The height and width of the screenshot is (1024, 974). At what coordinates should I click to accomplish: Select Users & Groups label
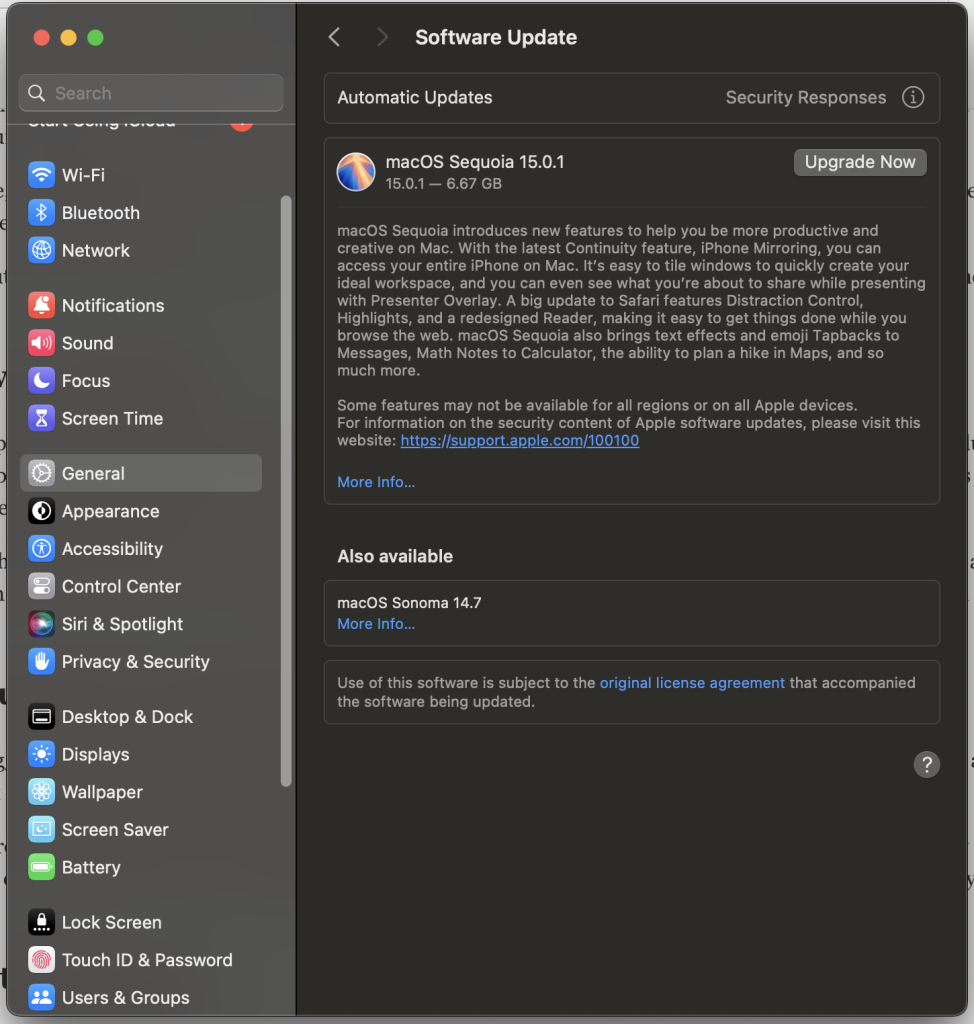pos(126,998)
